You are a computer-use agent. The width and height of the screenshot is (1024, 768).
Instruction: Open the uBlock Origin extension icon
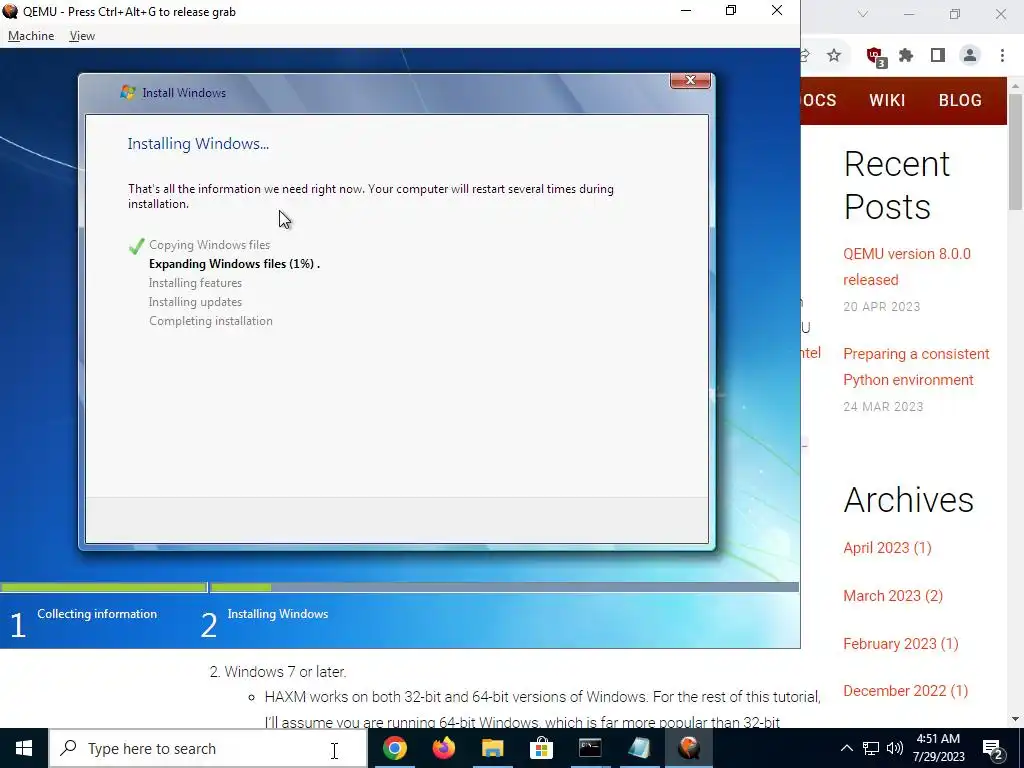point(876,57)
